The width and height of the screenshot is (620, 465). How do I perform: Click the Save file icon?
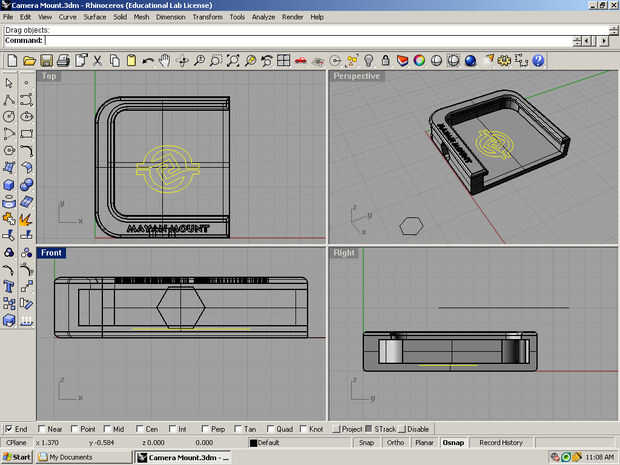coord(45,61)
